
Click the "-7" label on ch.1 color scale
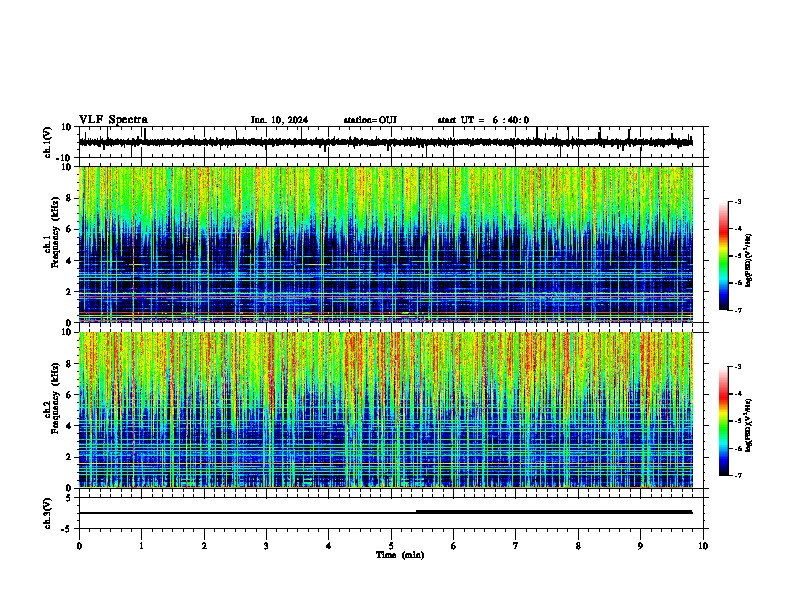(x=738, y=310)
